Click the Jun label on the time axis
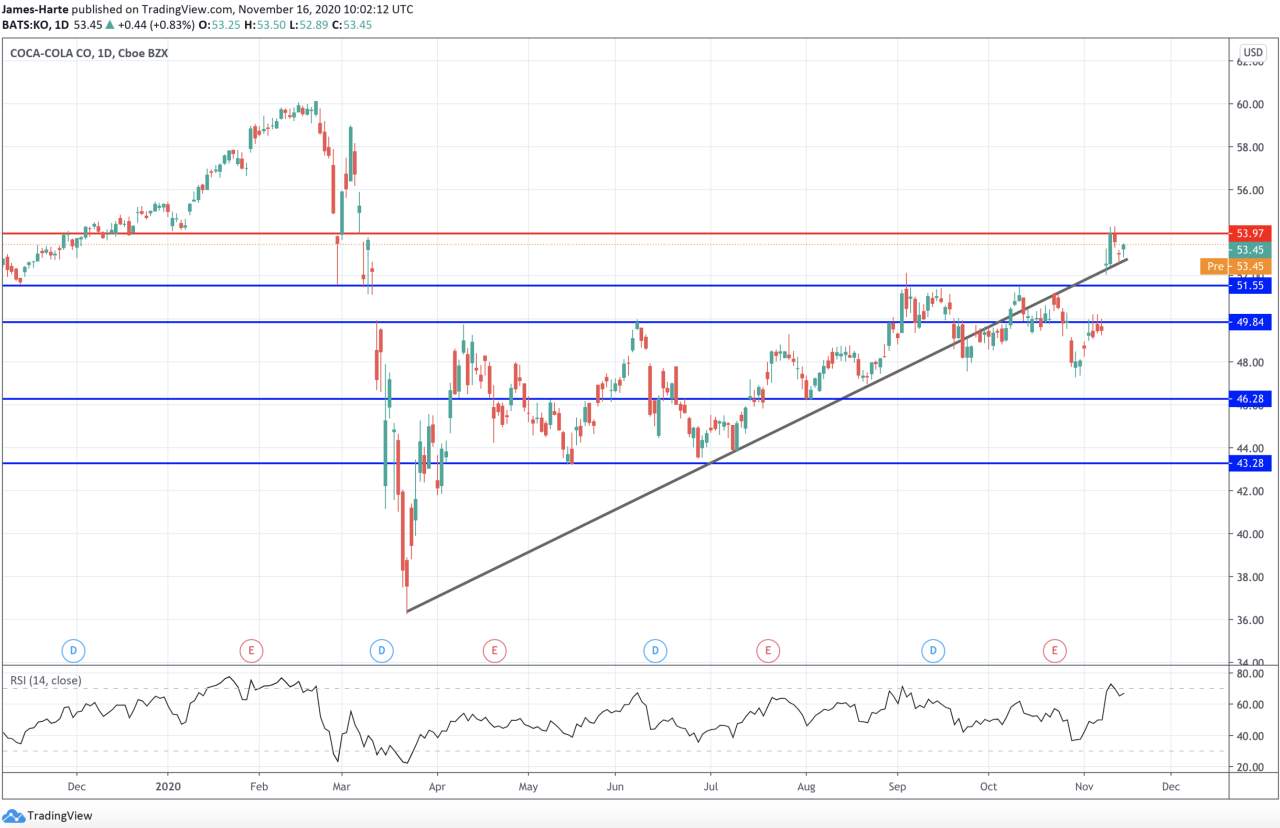The height and width of the screenshot is (828, 1280). click(x=613, y=787)
